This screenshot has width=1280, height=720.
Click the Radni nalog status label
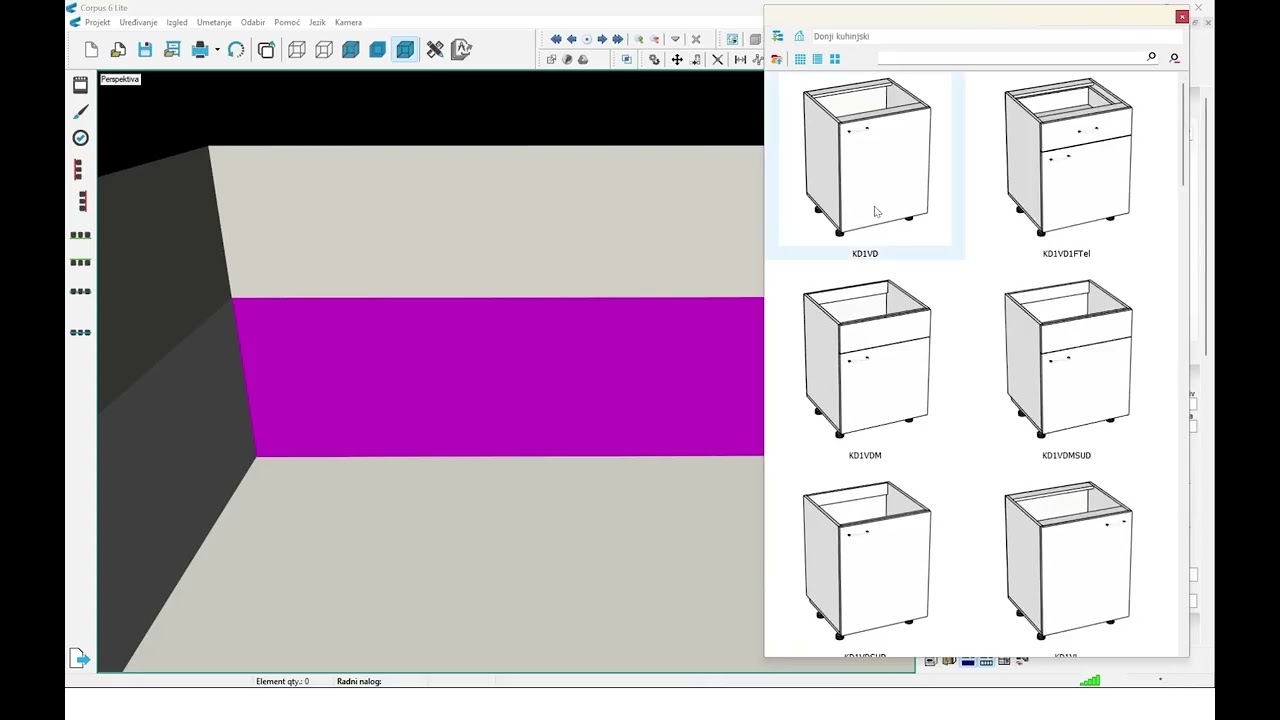click(359, 681)
